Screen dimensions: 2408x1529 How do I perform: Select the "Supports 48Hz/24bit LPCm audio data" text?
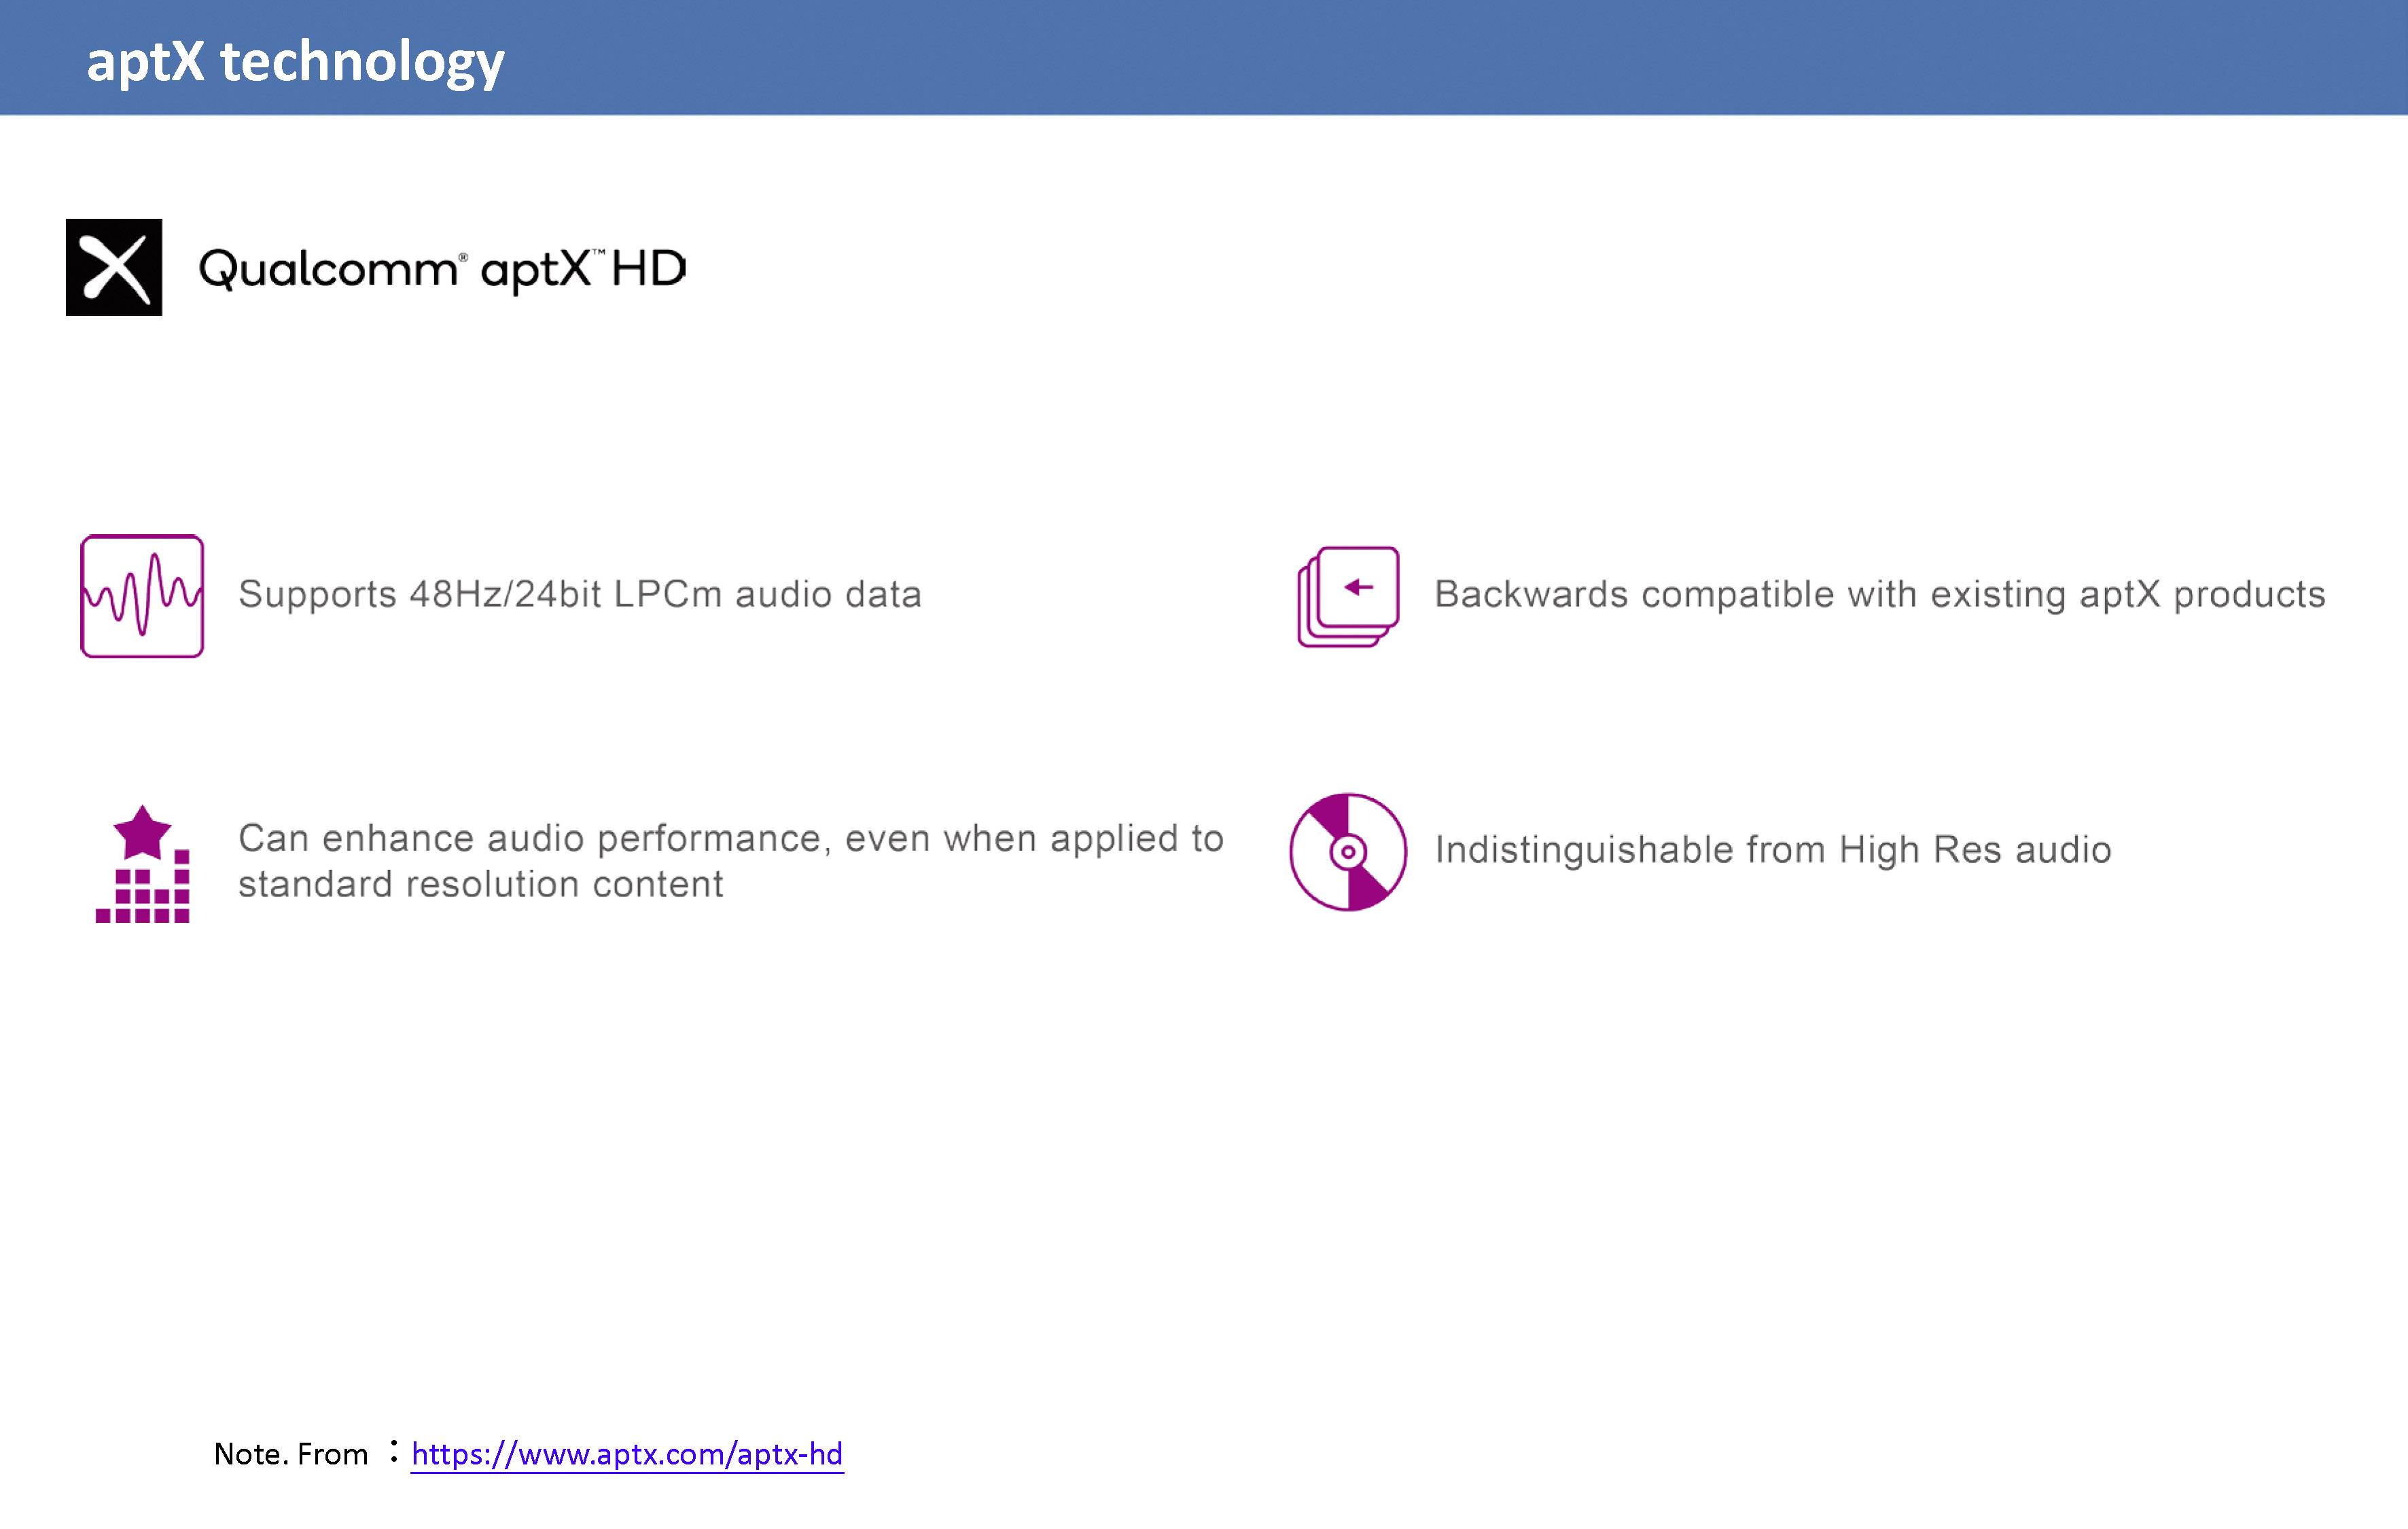580,594
